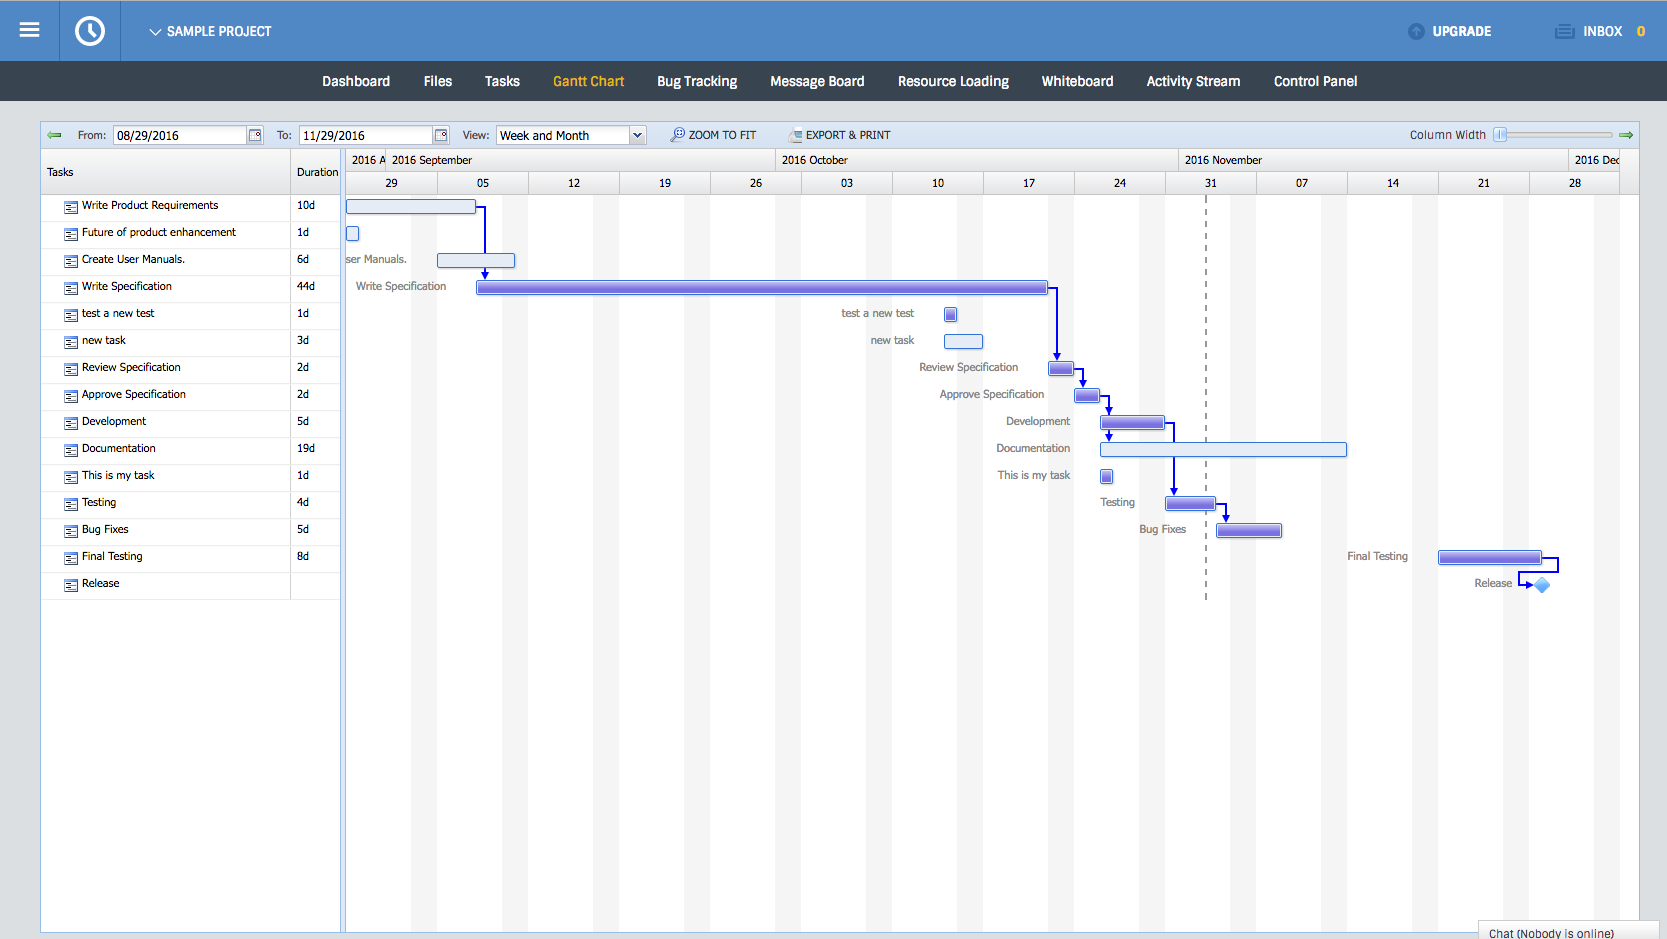Adjust the Column Width slider
Viewport: 1667px width, 939px height.
click(1499, 134)
